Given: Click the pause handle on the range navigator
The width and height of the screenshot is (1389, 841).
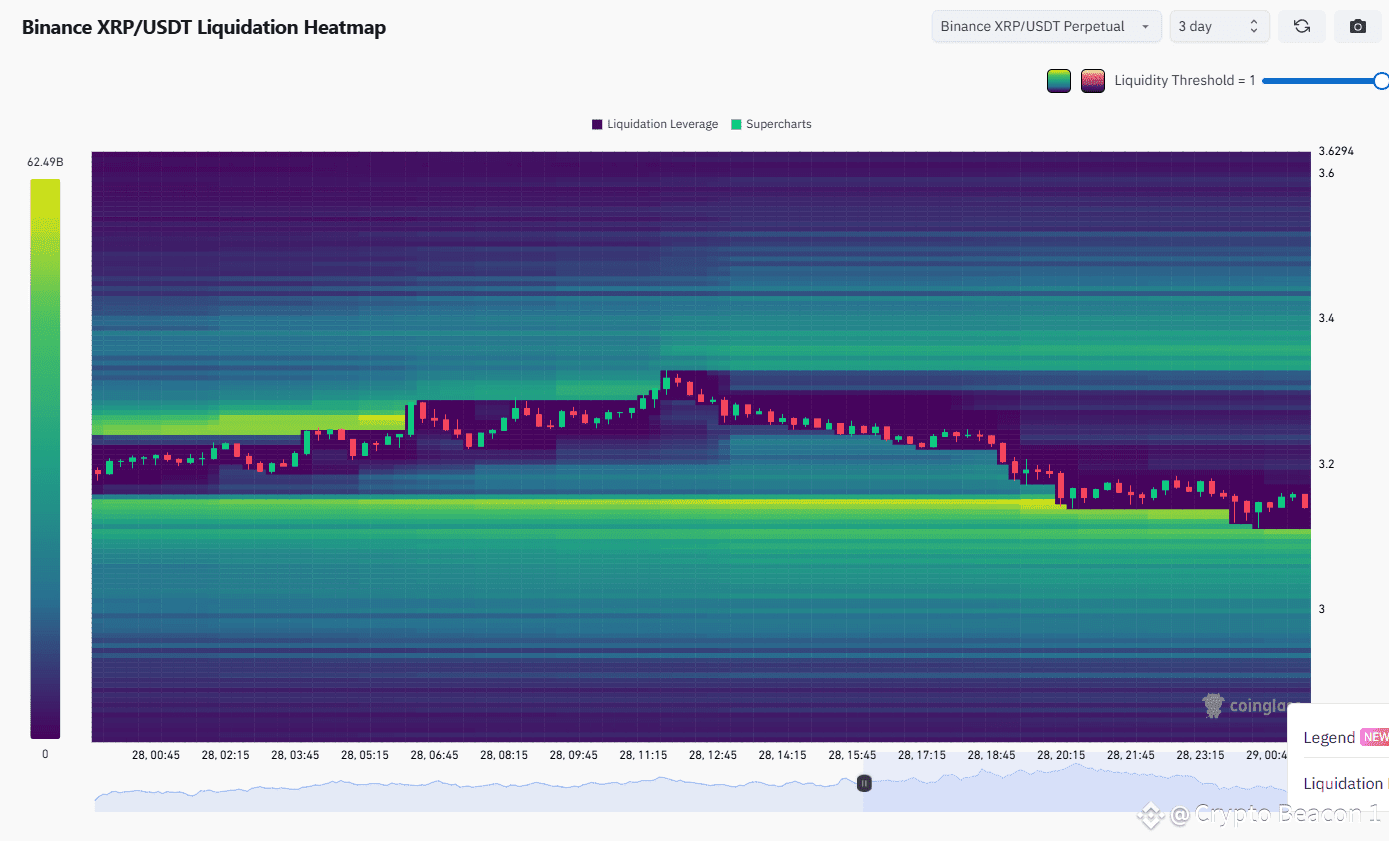Looking at the screenshot, I should coord(864,783).
